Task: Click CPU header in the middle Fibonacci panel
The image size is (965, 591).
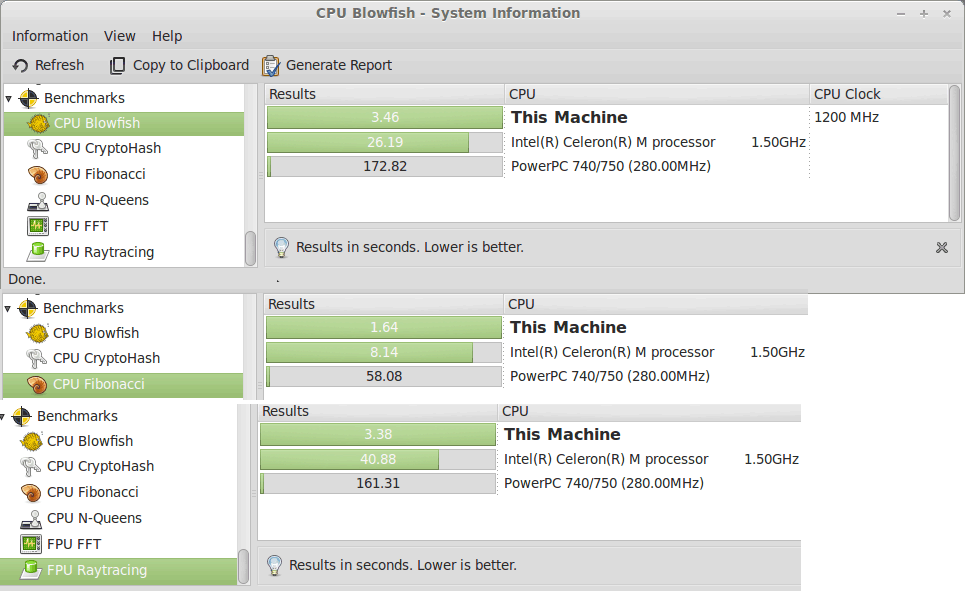Action: tap(655, 304)
